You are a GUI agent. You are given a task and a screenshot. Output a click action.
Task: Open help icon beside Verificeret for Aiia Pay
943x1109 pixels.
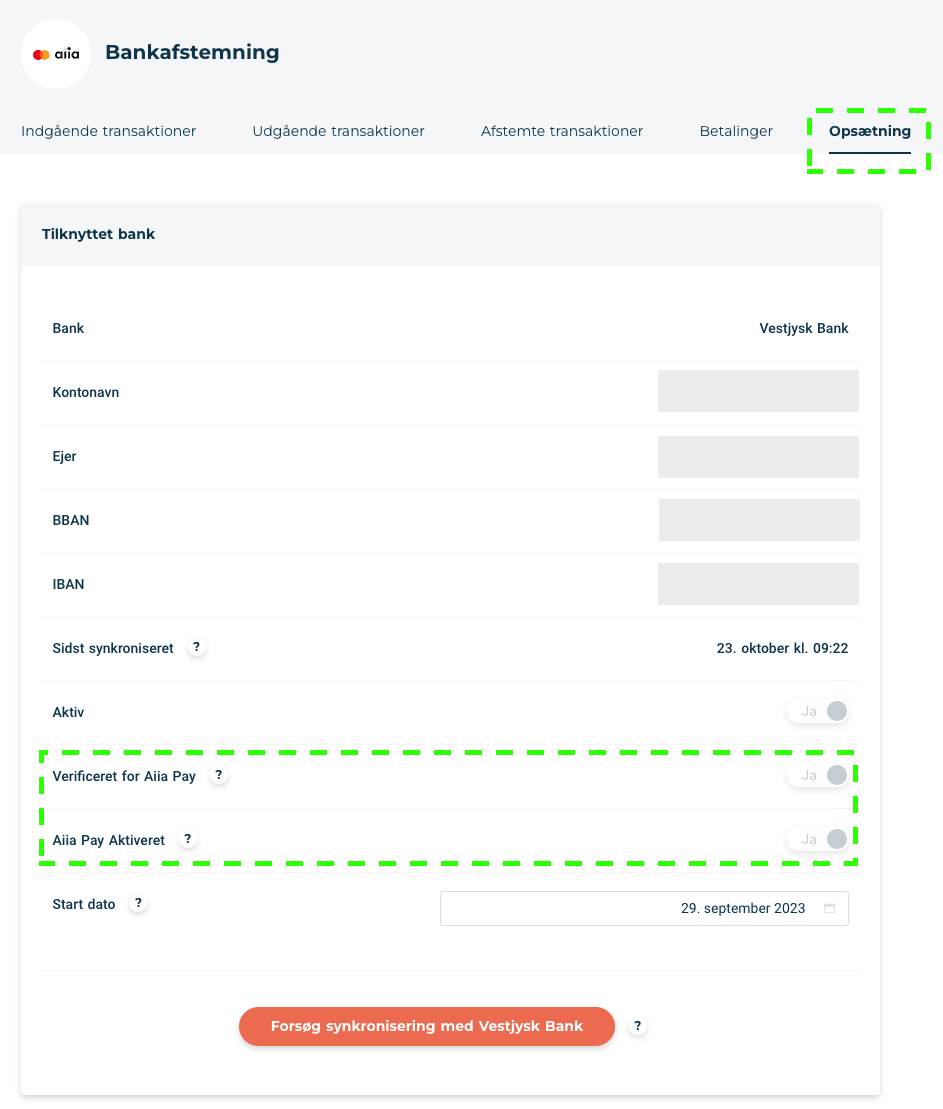coord(219,775)
